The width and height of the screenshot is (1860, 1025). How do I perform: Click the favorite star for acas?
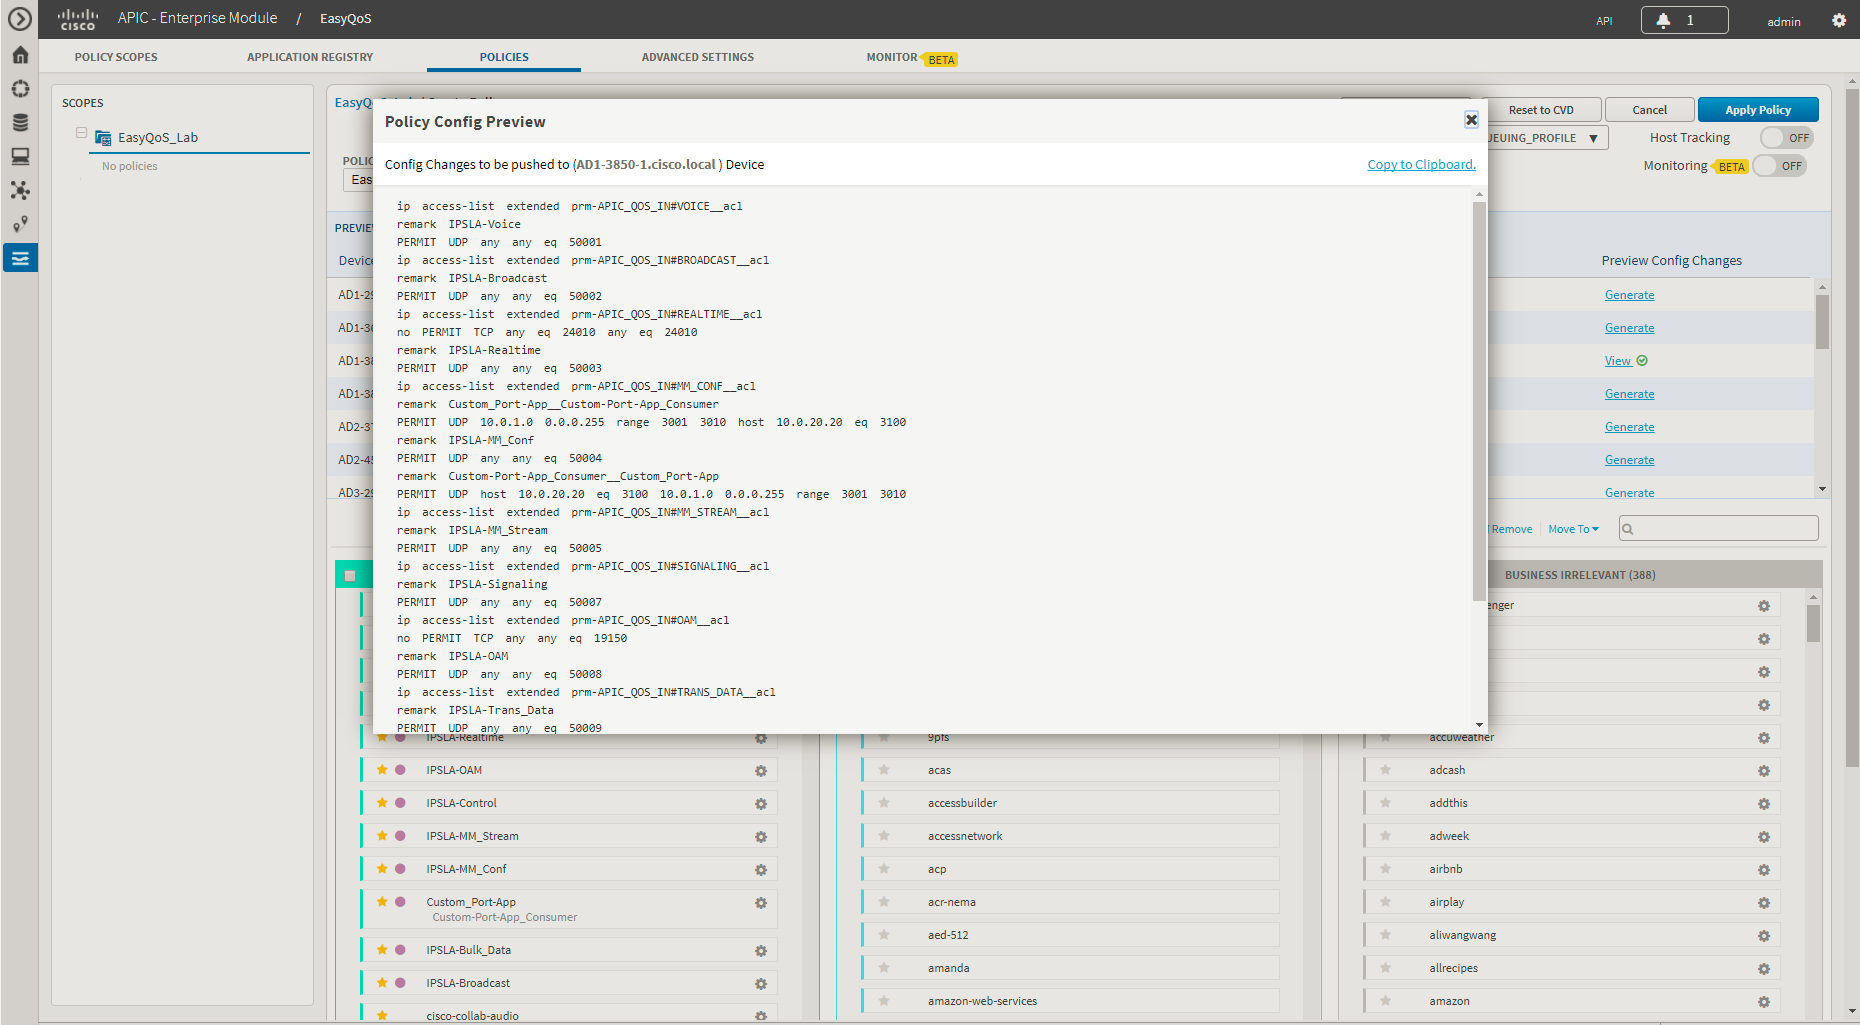pos(884,770)
